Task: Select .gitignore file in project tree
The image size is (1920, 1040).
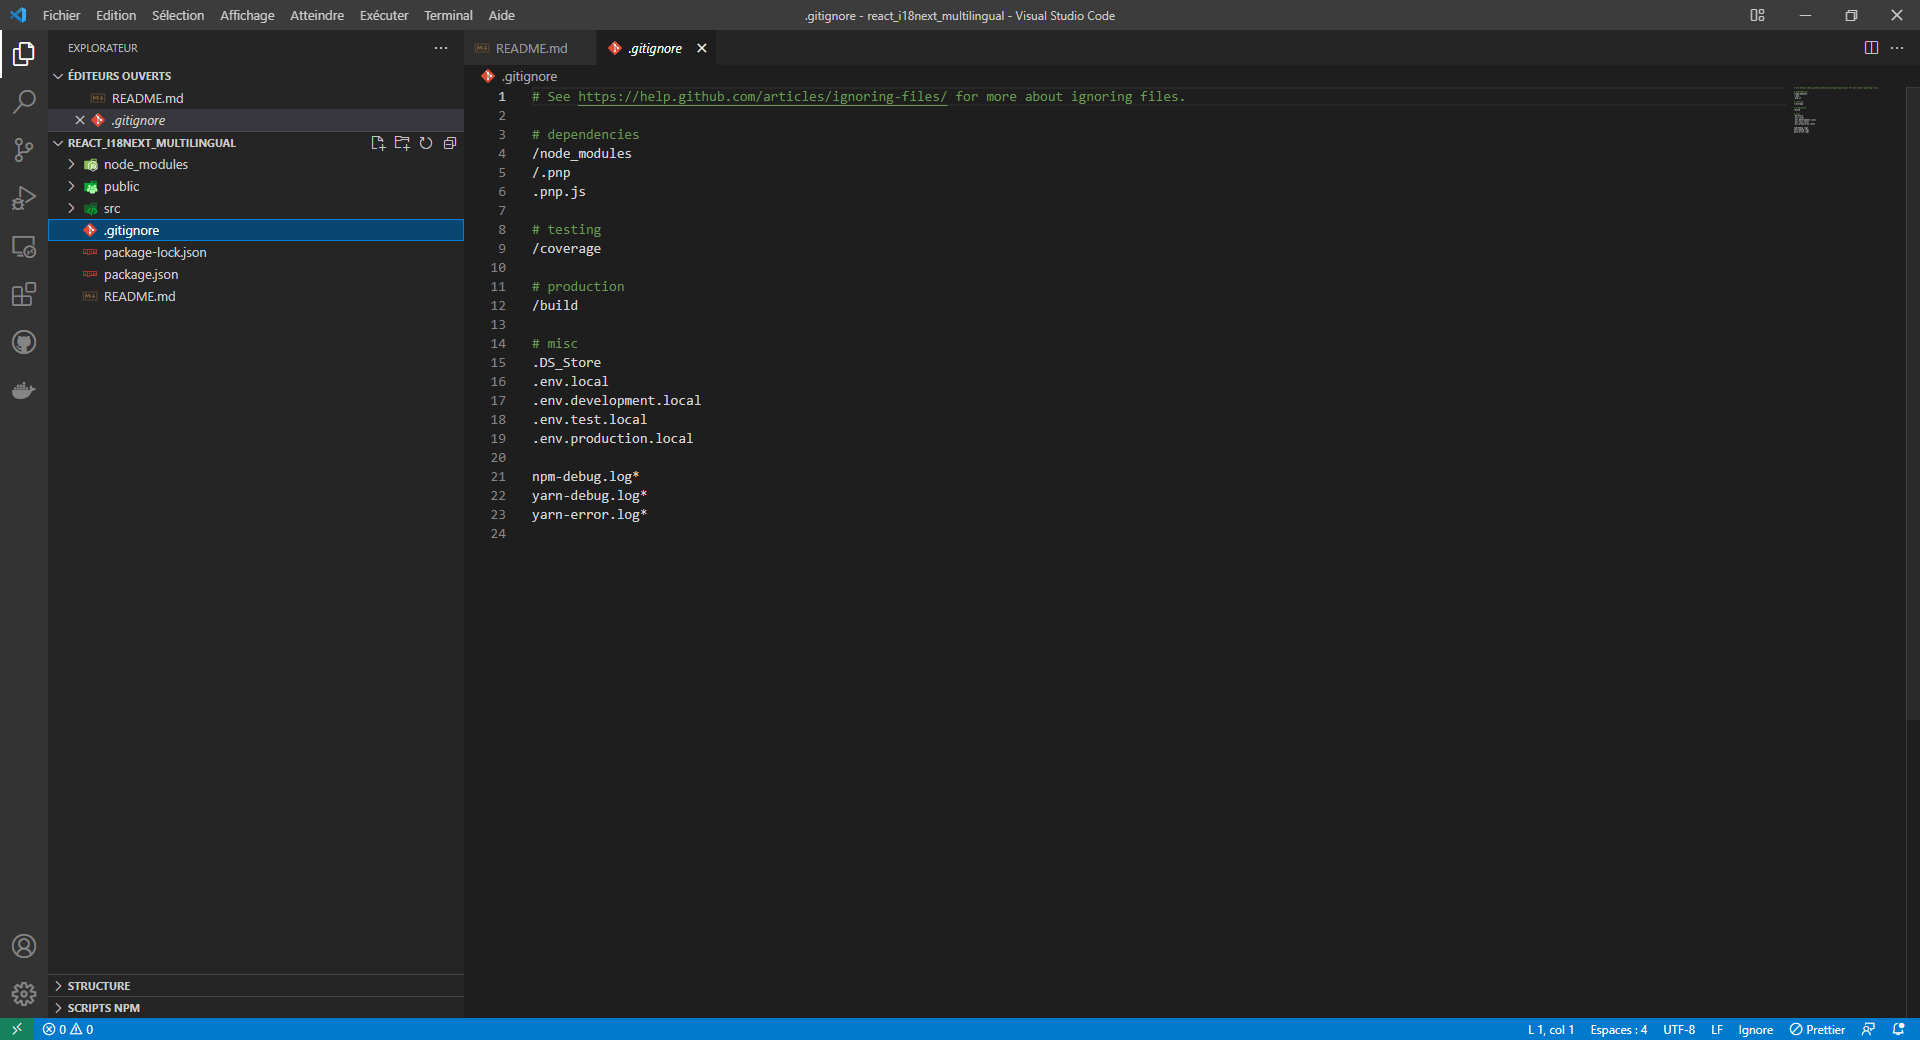Action: [256, 231]
